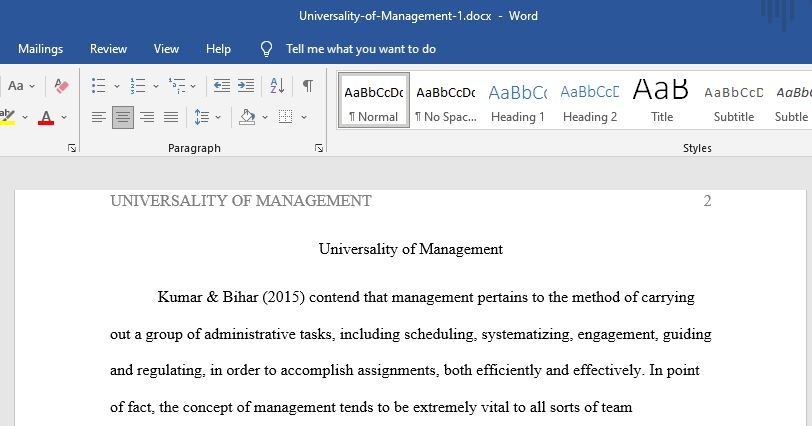
Task: Click Clear All Formatting eraser icon
Action: click(x=61, y=85)
